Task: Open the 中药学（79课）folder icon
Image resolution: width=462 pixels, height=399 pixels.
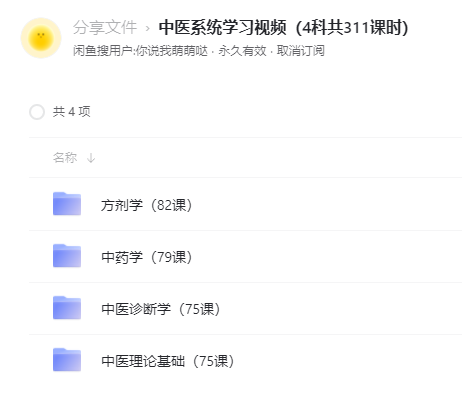Action: [67, 256]
